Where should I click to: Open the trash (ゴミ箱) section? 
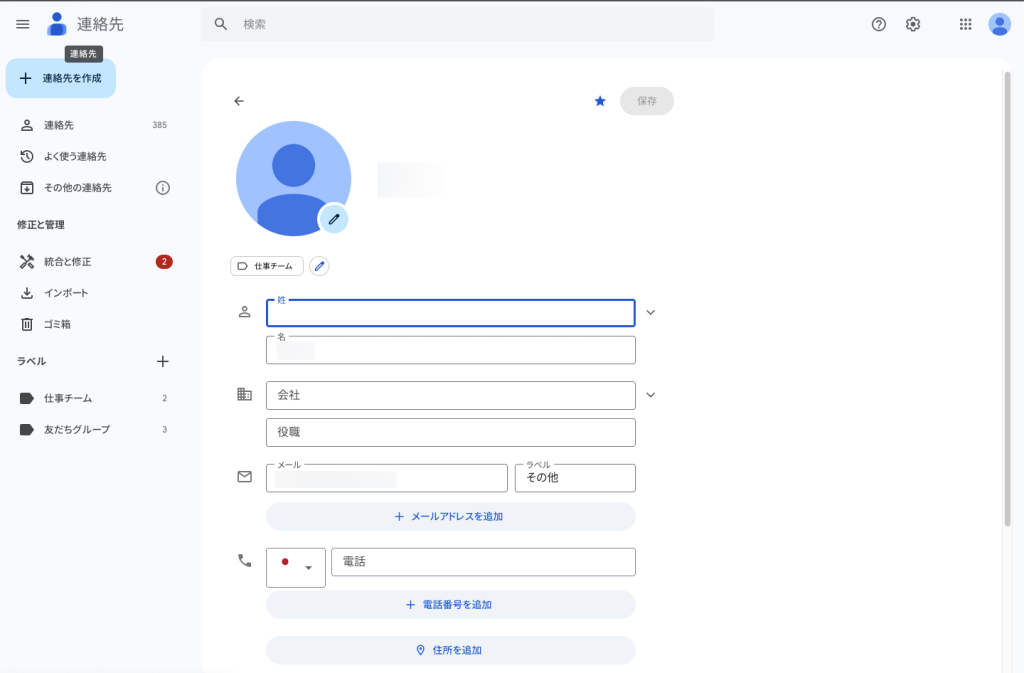tap(57, 324)
